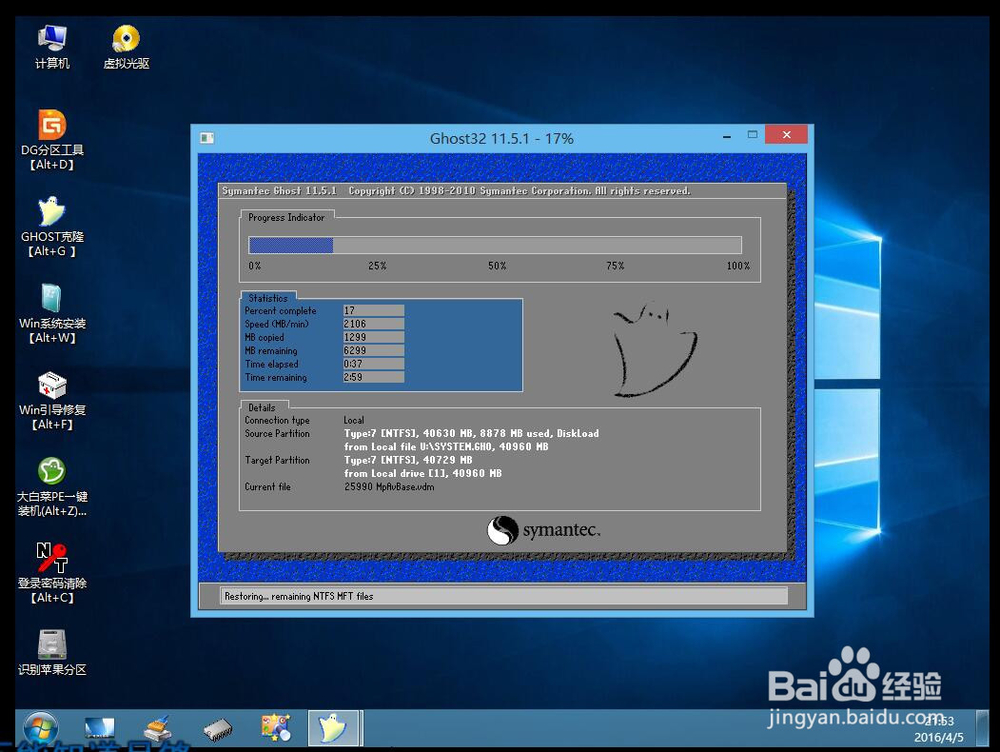Click the Ghost32 window system menu icon
Screen dimensions: 1000x752
click(207, 138)
